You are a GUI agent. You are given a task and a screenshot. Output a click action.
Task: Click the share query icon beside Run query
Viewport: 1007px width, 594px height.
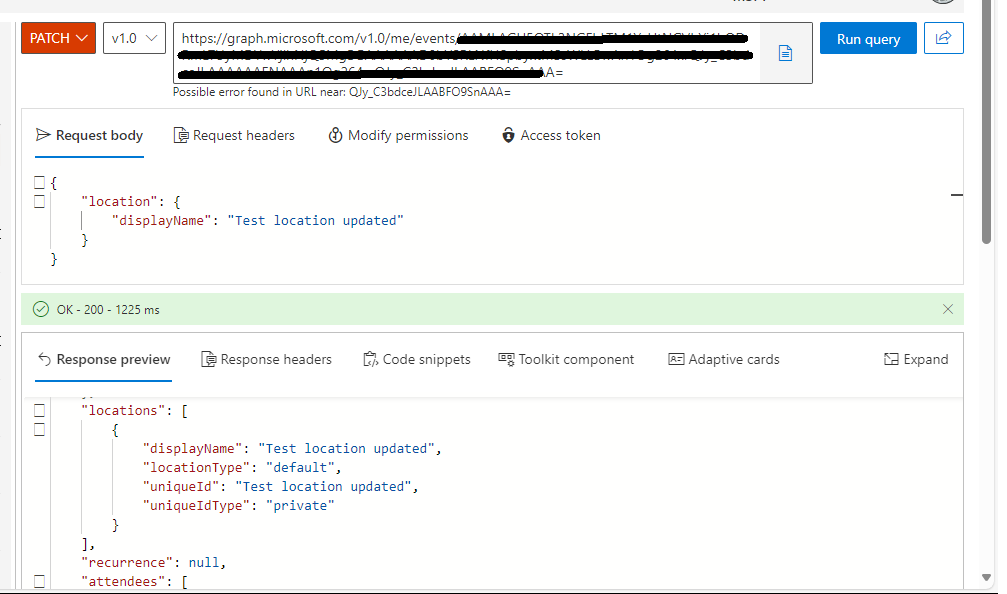pos(941,38)
